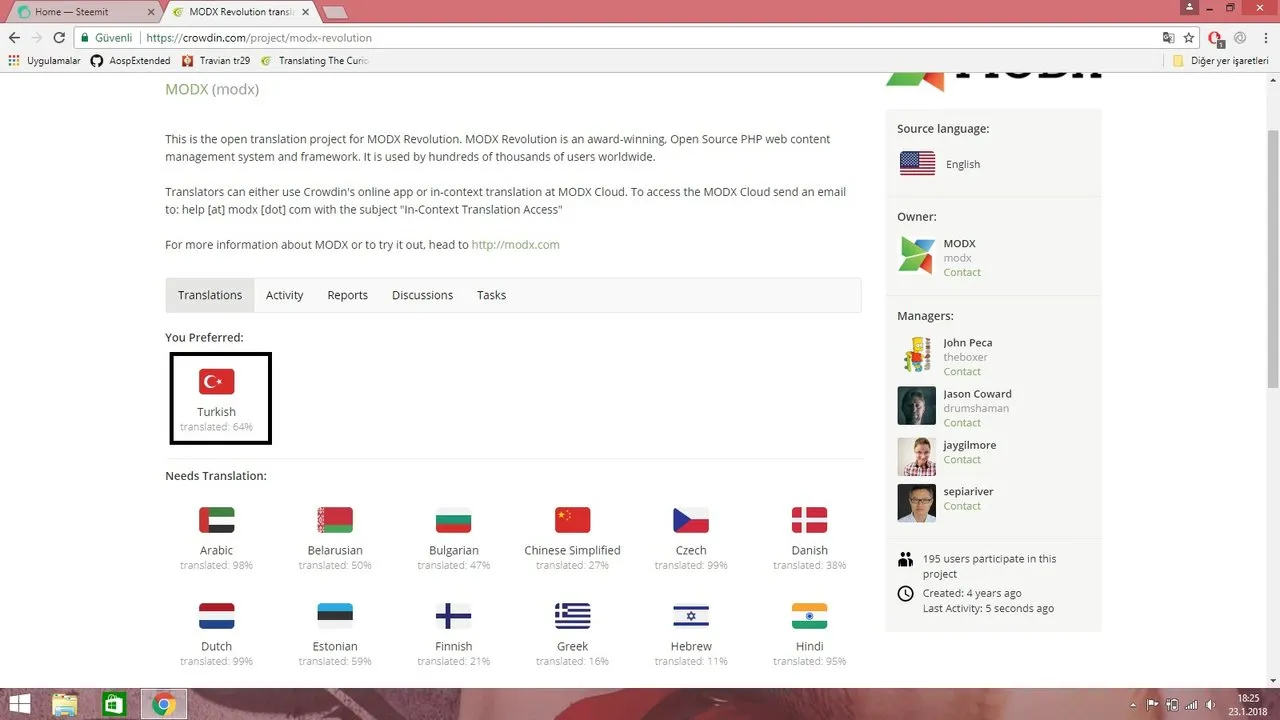The width and height of the screenshot is (1280, 720).
Task: Click Contact under Jason Coward
Action: point(962,422)
